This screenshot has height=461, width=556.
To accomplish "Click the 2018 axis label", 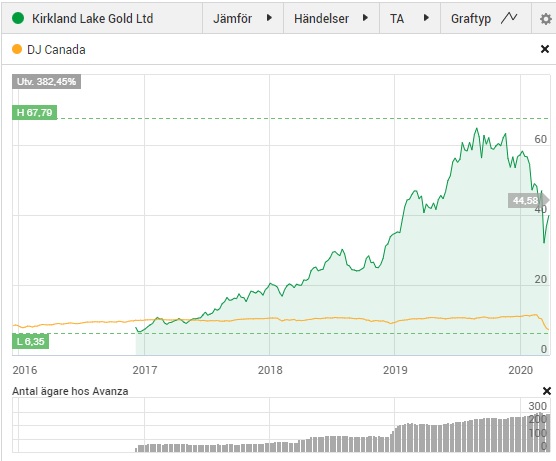I will 270,370.
